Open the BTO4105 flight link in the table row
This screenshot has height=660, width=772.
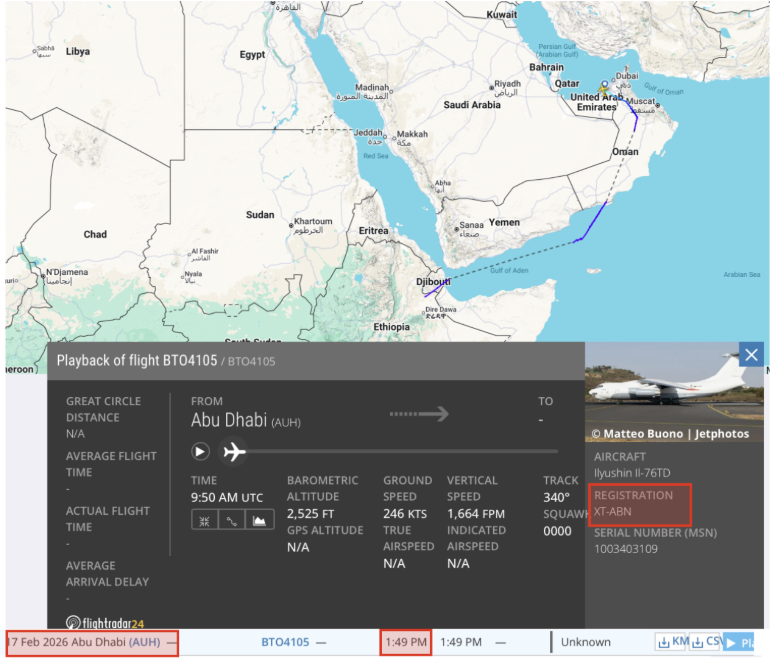285,642
